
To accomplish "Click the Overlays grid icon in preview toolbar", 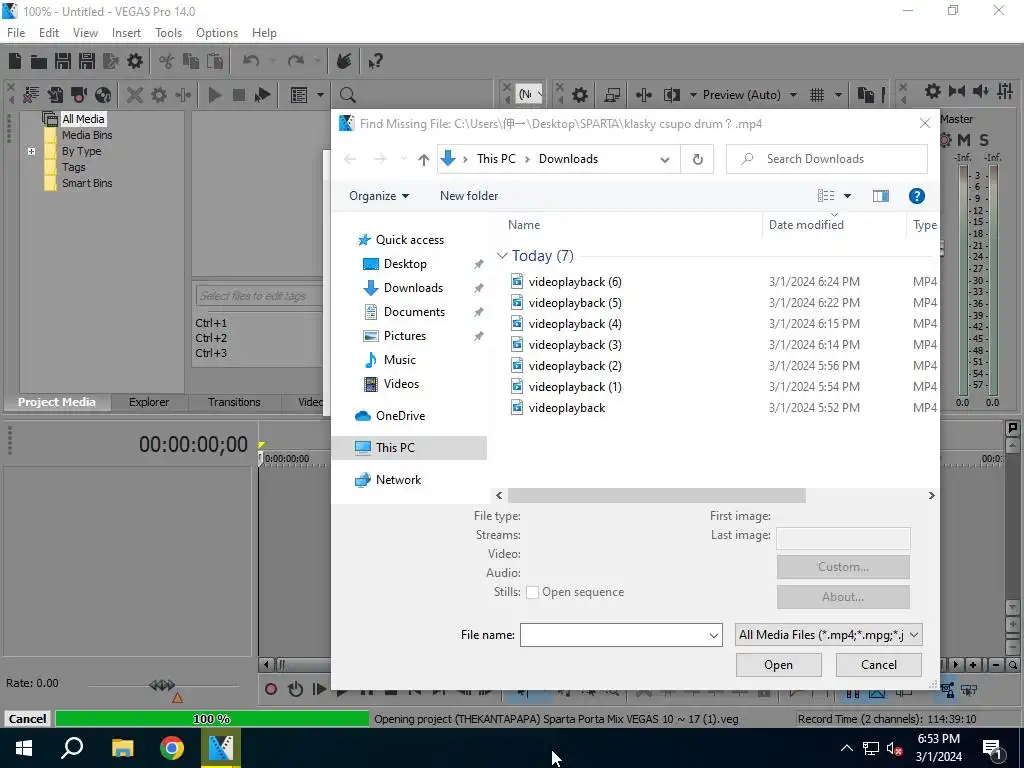I will tap(817, 95).
